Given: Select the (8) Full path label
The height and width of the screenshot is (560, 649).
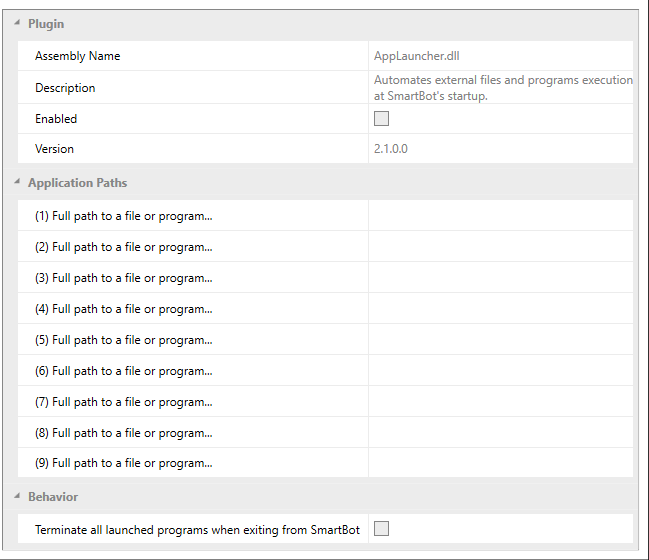Looking at the screenshot, I should tap(123, 433).
